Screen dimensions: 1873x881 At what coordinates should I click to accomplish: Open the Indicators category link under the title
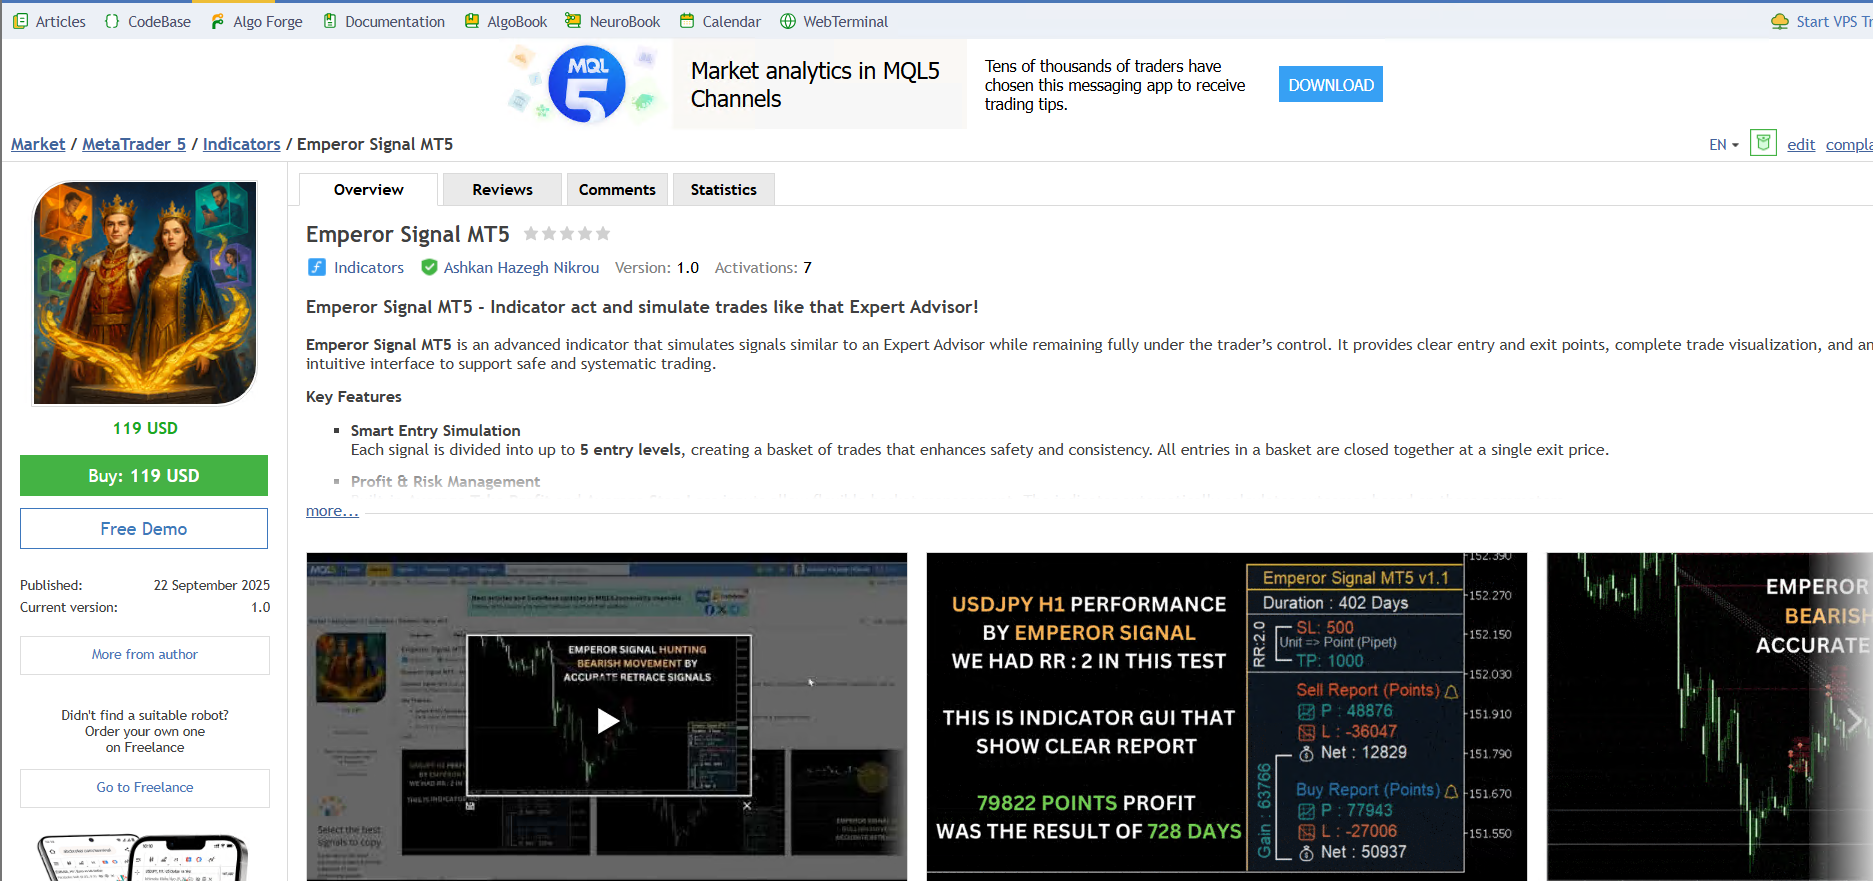pyautogui.click(x=369, y=267)
